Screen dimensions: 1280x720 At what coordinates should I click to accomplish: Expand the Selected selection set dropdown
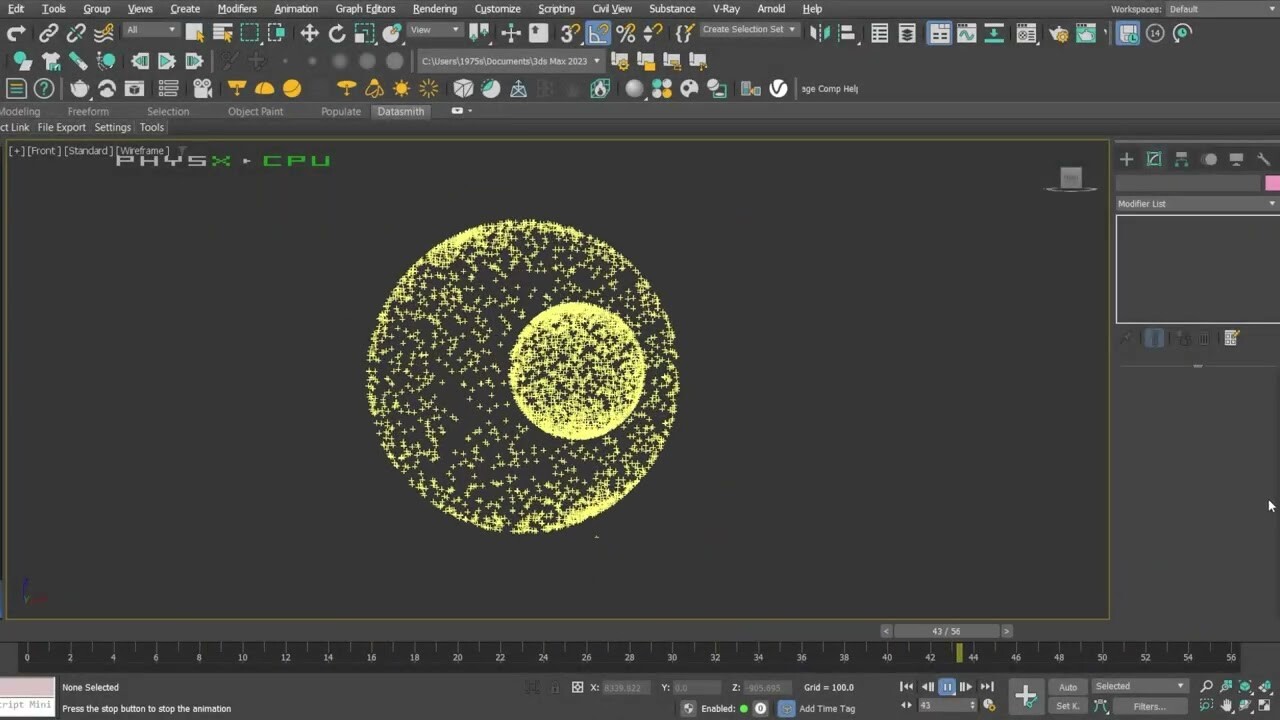click(1138, 685)
